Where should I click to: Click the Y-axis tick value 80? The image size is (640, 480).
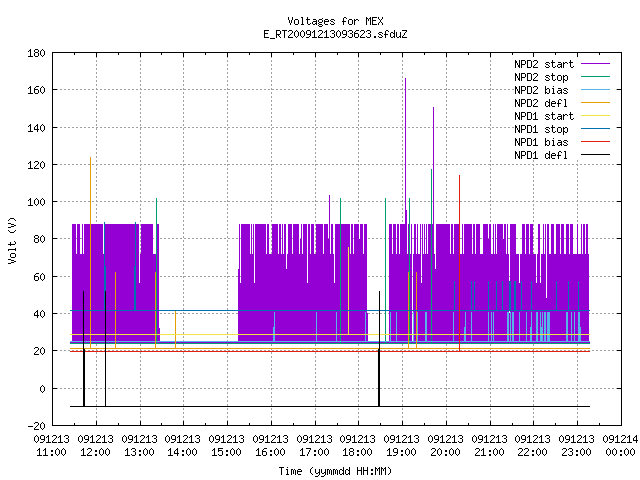coord(39,239)
